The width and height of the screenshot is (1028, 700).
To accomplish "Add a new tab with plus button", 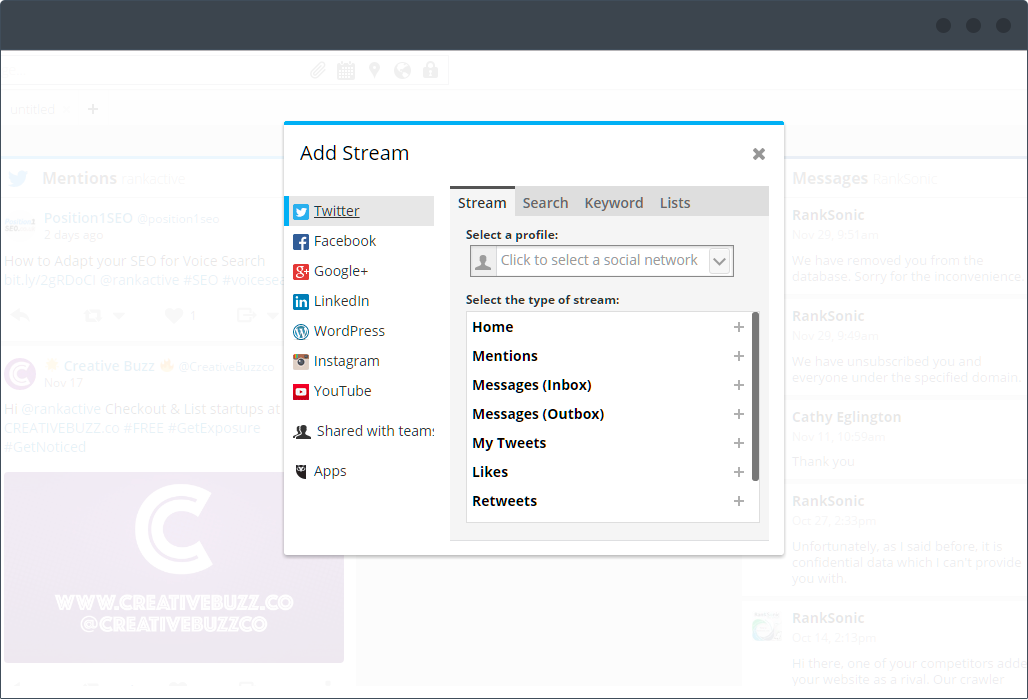I will coord(92,109).
